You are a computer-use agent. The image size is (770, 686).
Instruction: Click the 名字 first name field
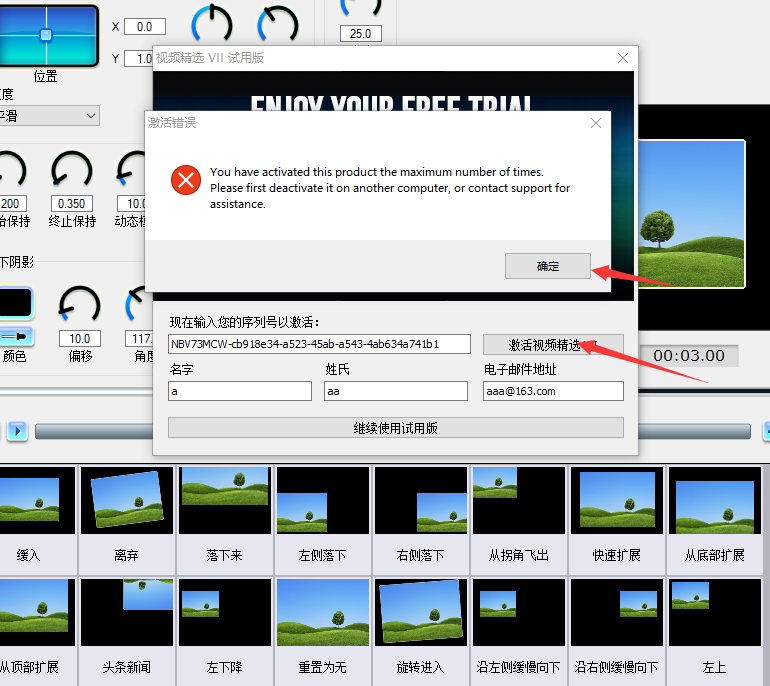coord(240,391)
